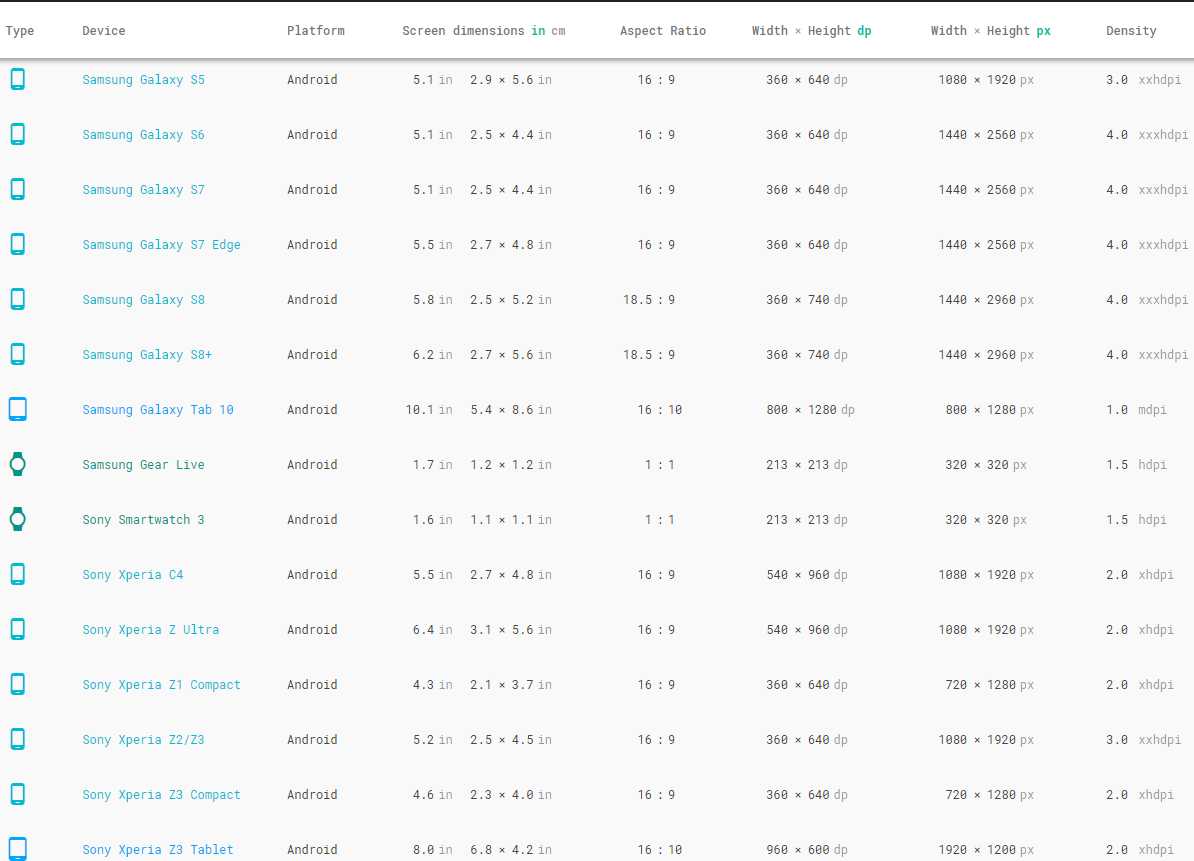Image resolution: width=1194 pixels, height=861 pixels.
Task: Open the Sony Xperia Z1 Compact link
Action: click(x=161, y=684)
